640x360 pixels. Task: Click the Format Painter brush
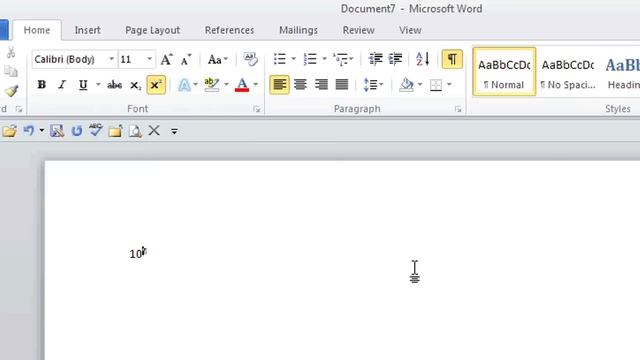pyautogui.click(x=11, y=91)
